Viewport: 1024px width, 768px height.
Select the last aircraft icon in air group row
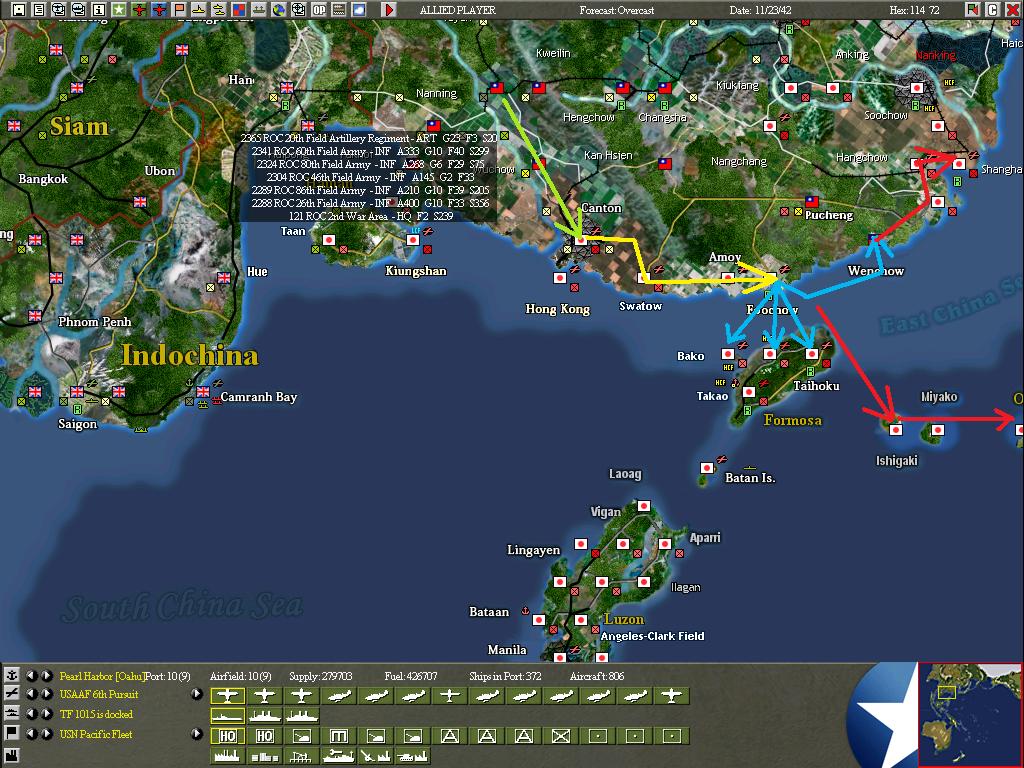click(672, 696)
